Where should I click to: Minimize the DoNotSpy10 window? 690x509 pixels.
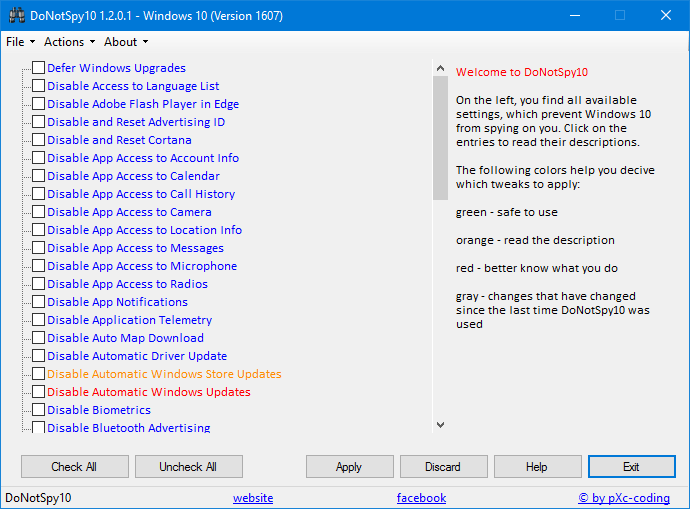[x=575, y=15]
